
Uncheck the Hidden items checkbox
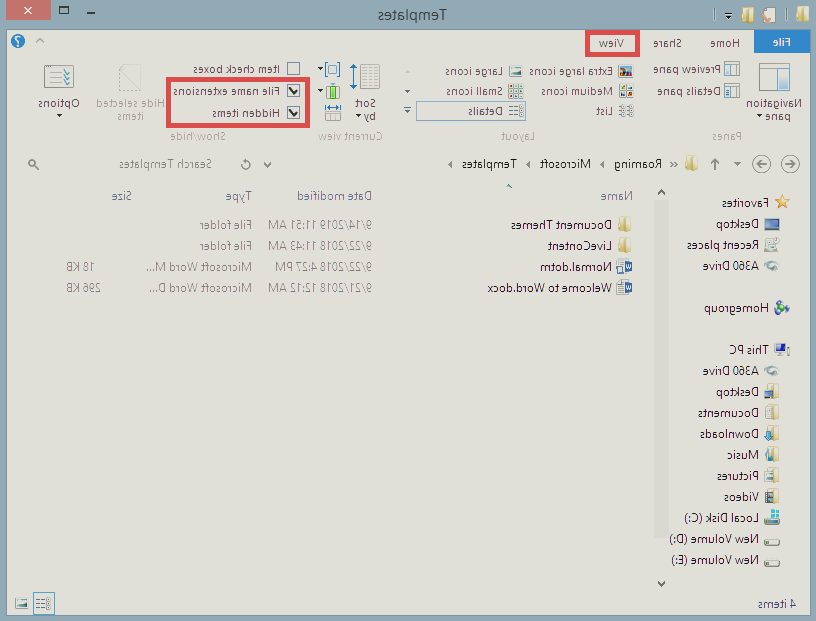[x=293, y=113]
